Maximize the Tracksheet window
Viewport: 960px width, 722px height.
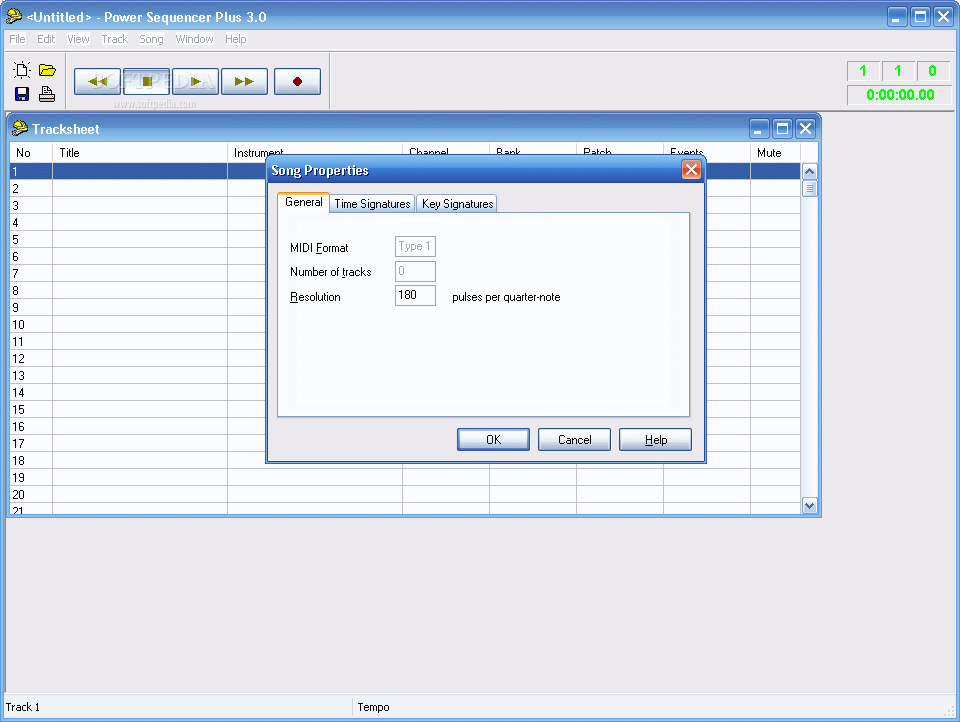782,129
